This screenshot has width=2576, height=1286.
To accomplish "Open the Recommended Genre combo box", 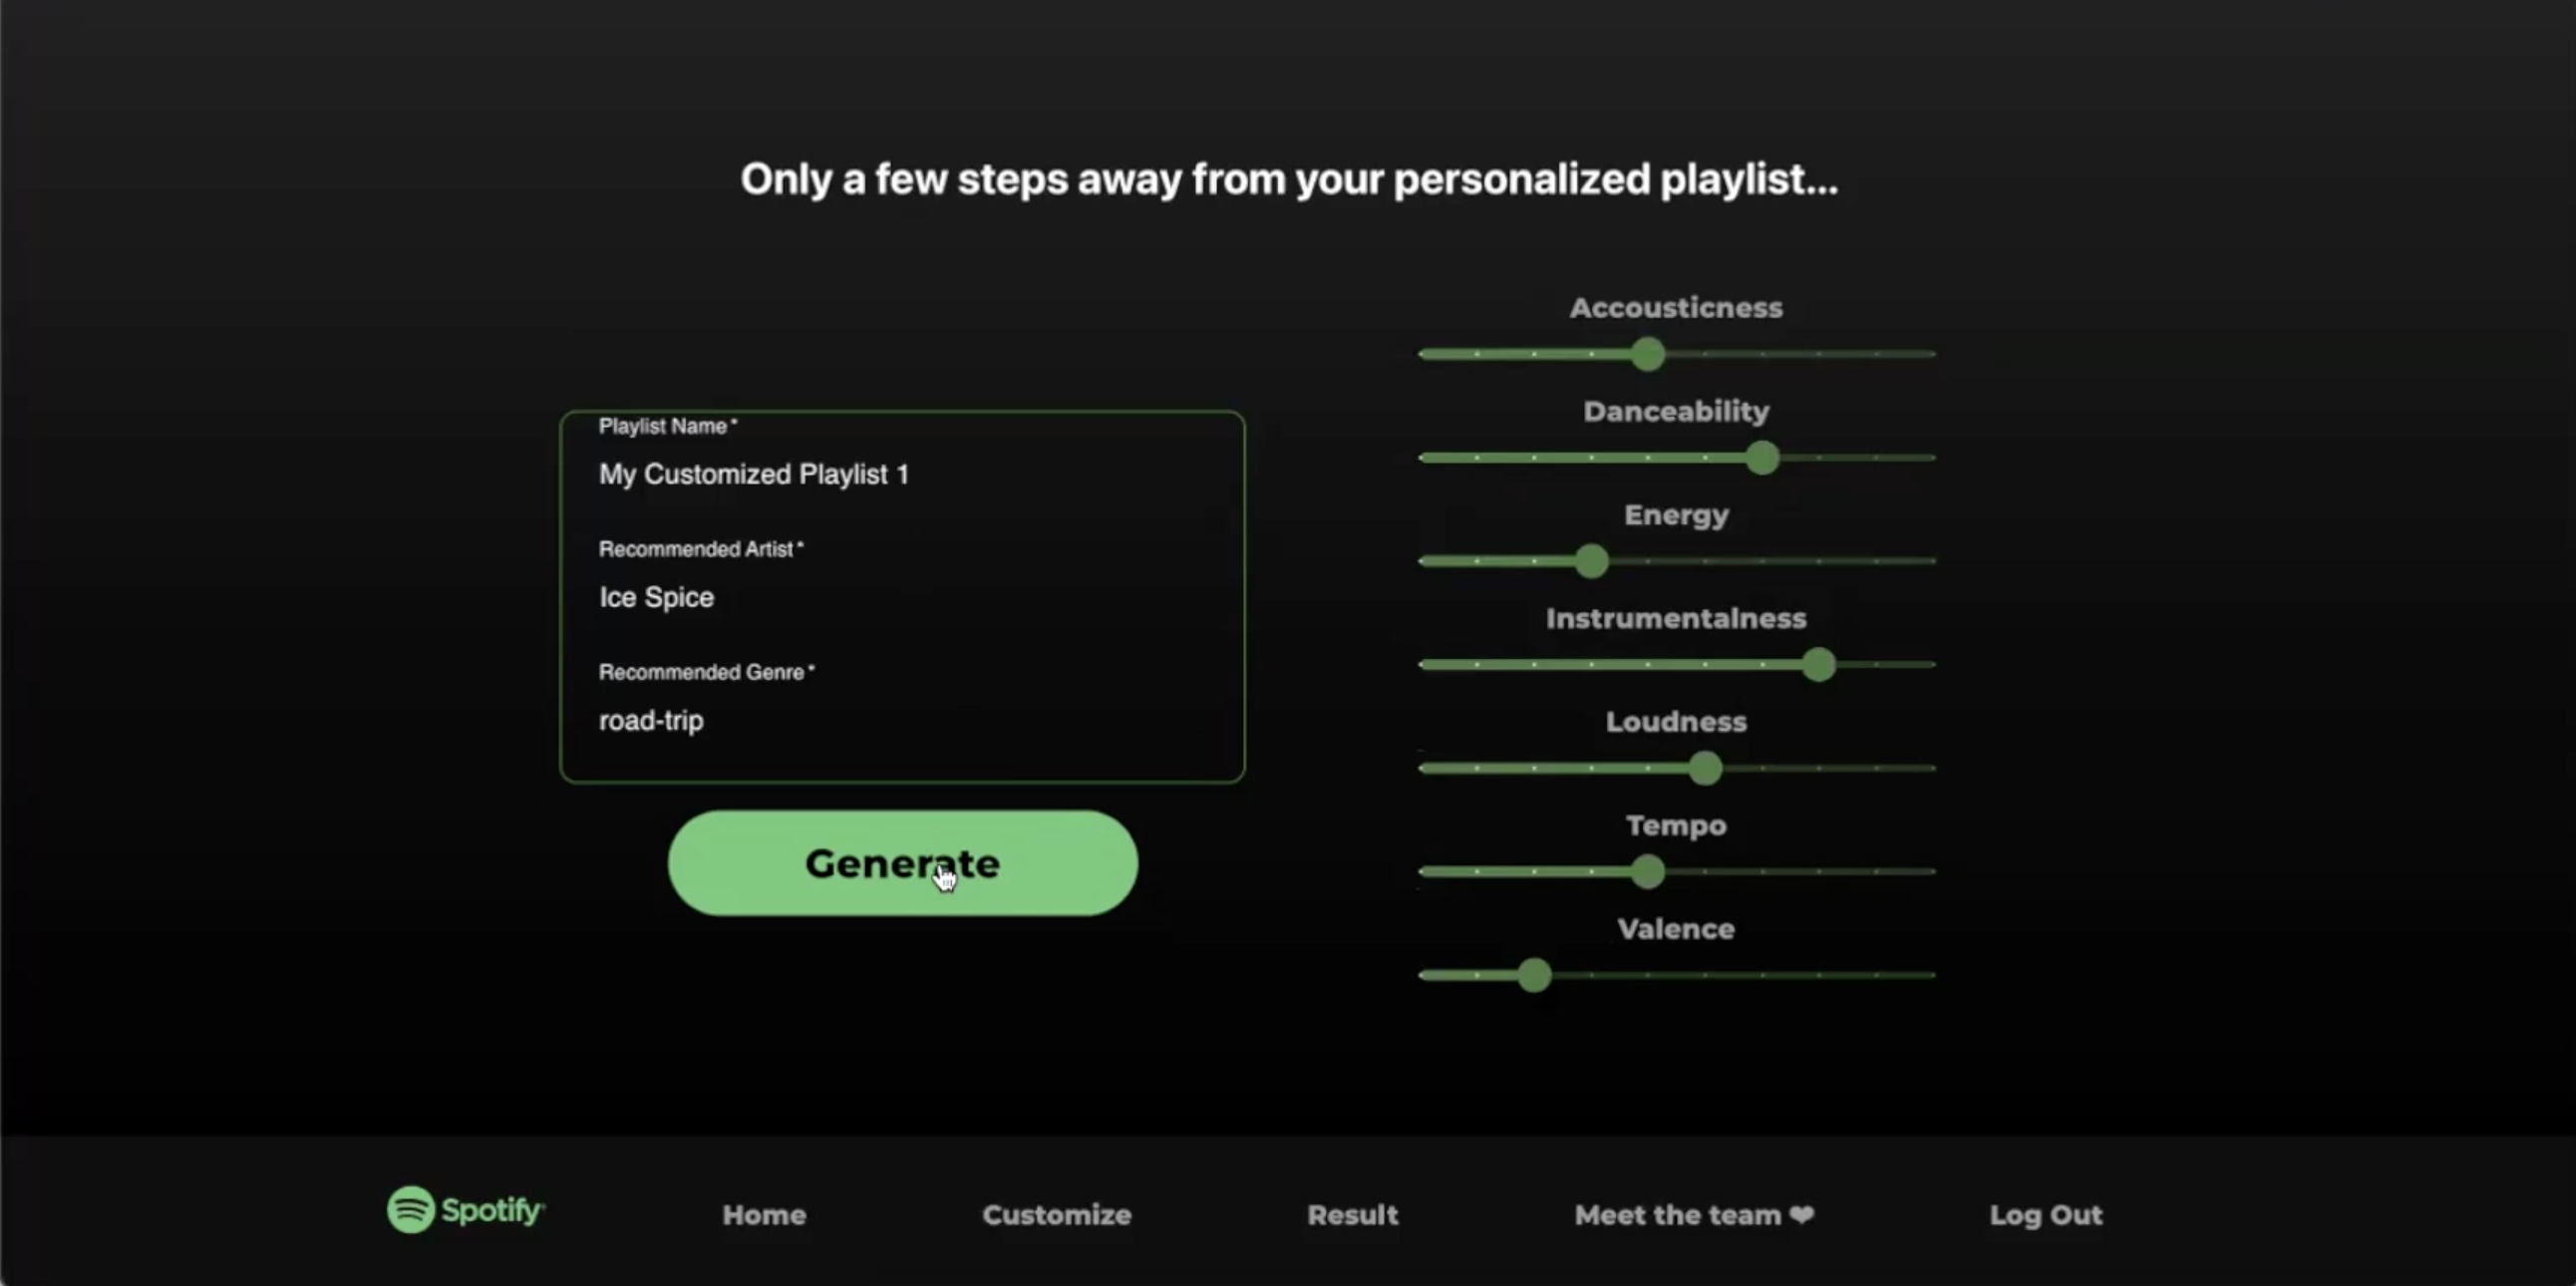I will point(900,720).
